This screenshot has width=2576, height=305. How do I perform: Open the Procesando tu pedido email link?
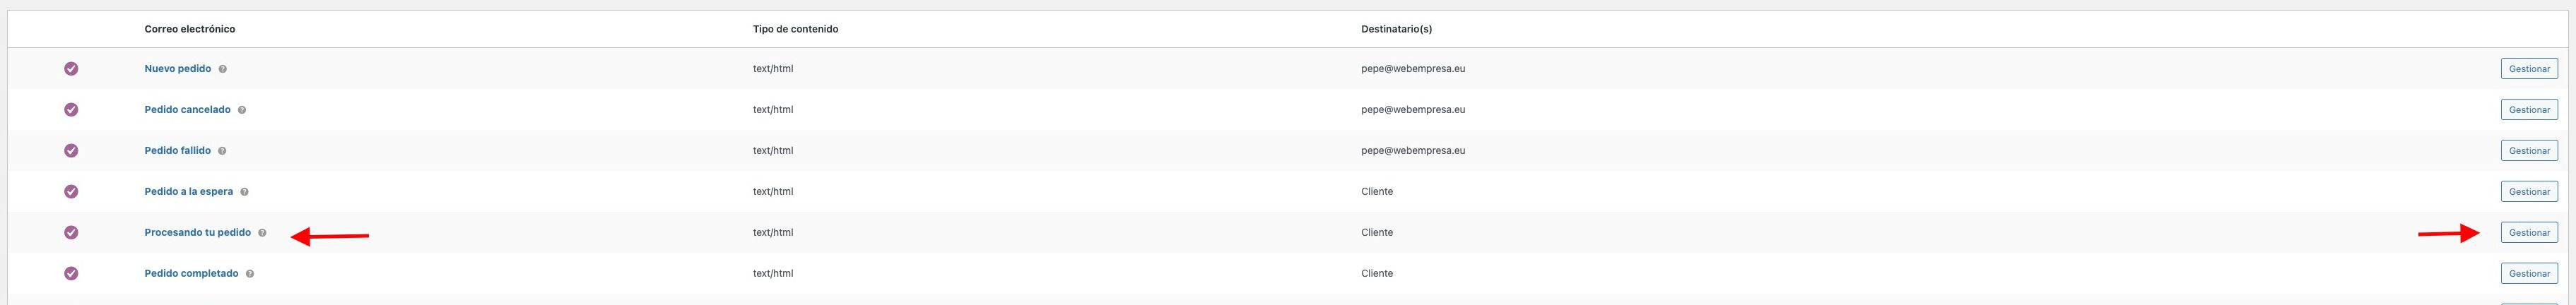pyautogui.click(x=198, y=233)
